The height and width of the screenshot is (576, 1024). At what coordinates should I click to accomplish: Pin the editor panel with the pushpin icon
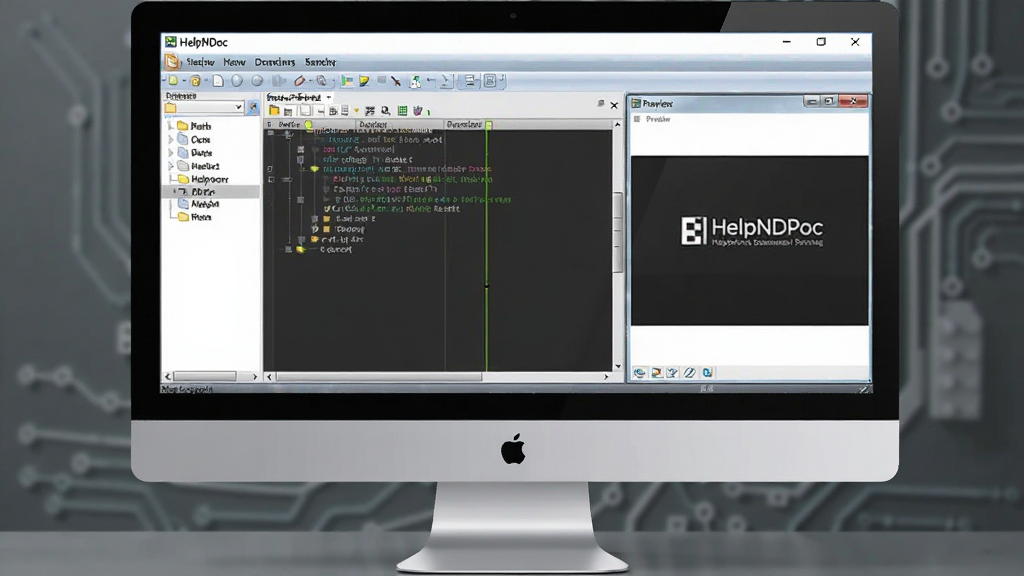(600, 104)
